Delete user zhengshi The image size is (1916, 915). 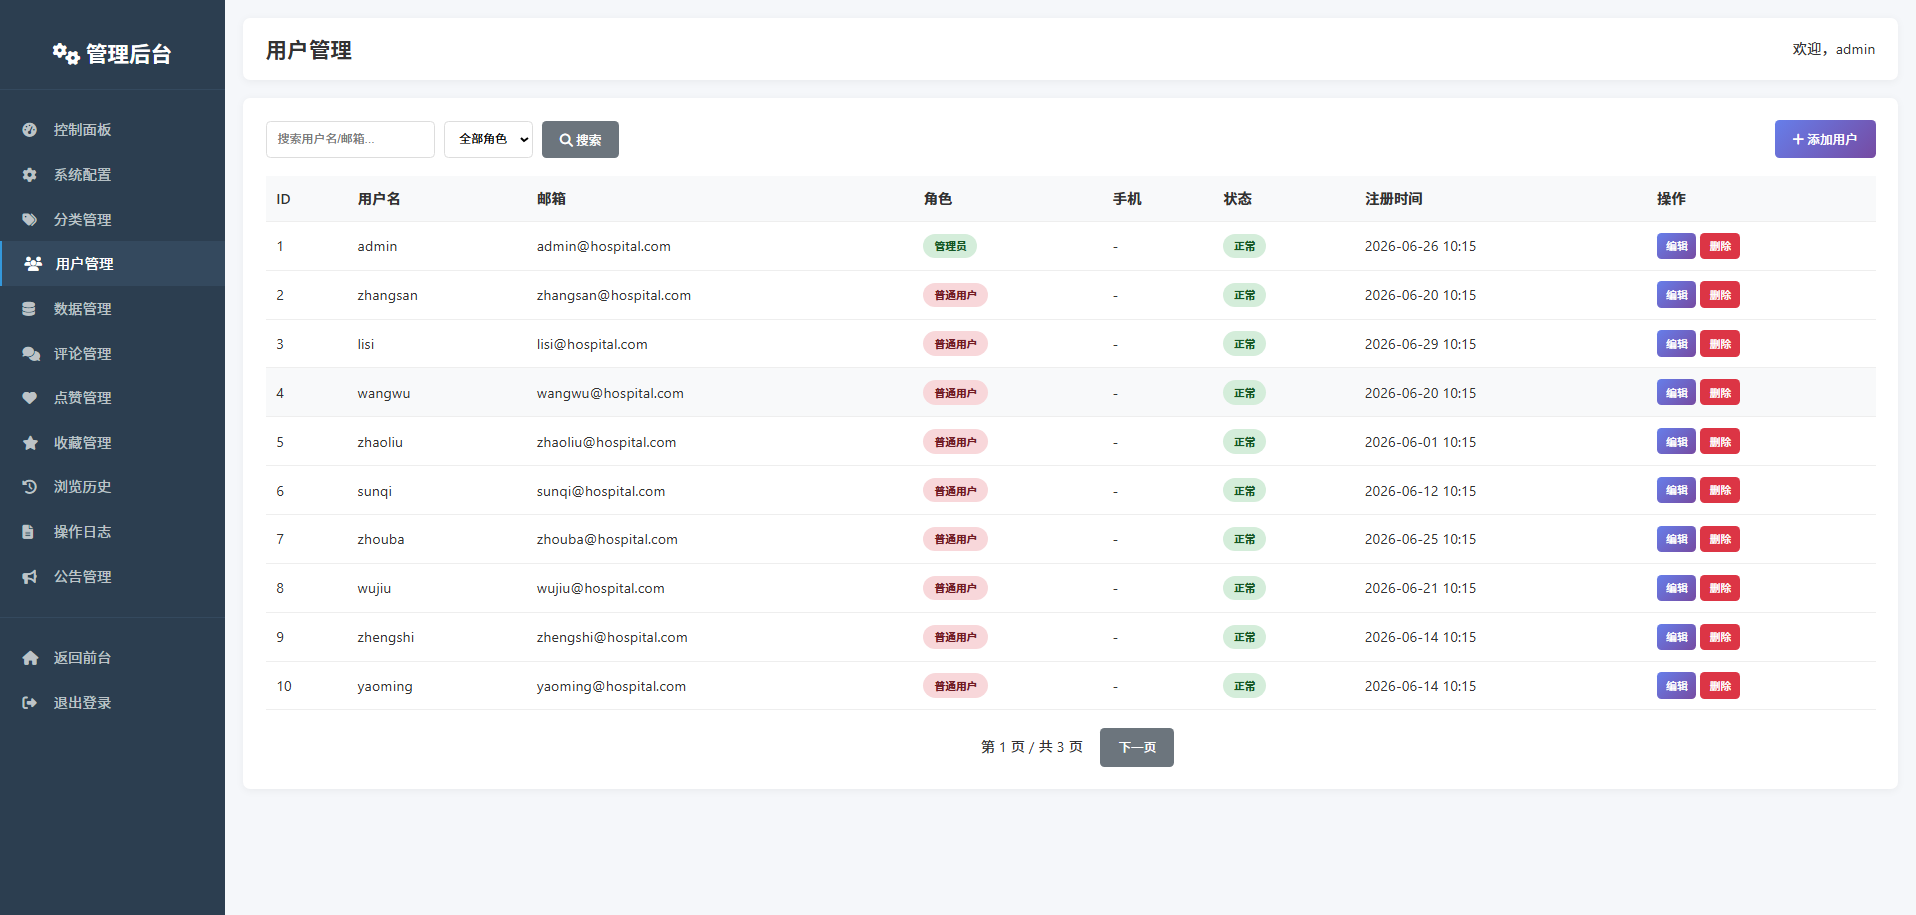(x=1720, y=637)
